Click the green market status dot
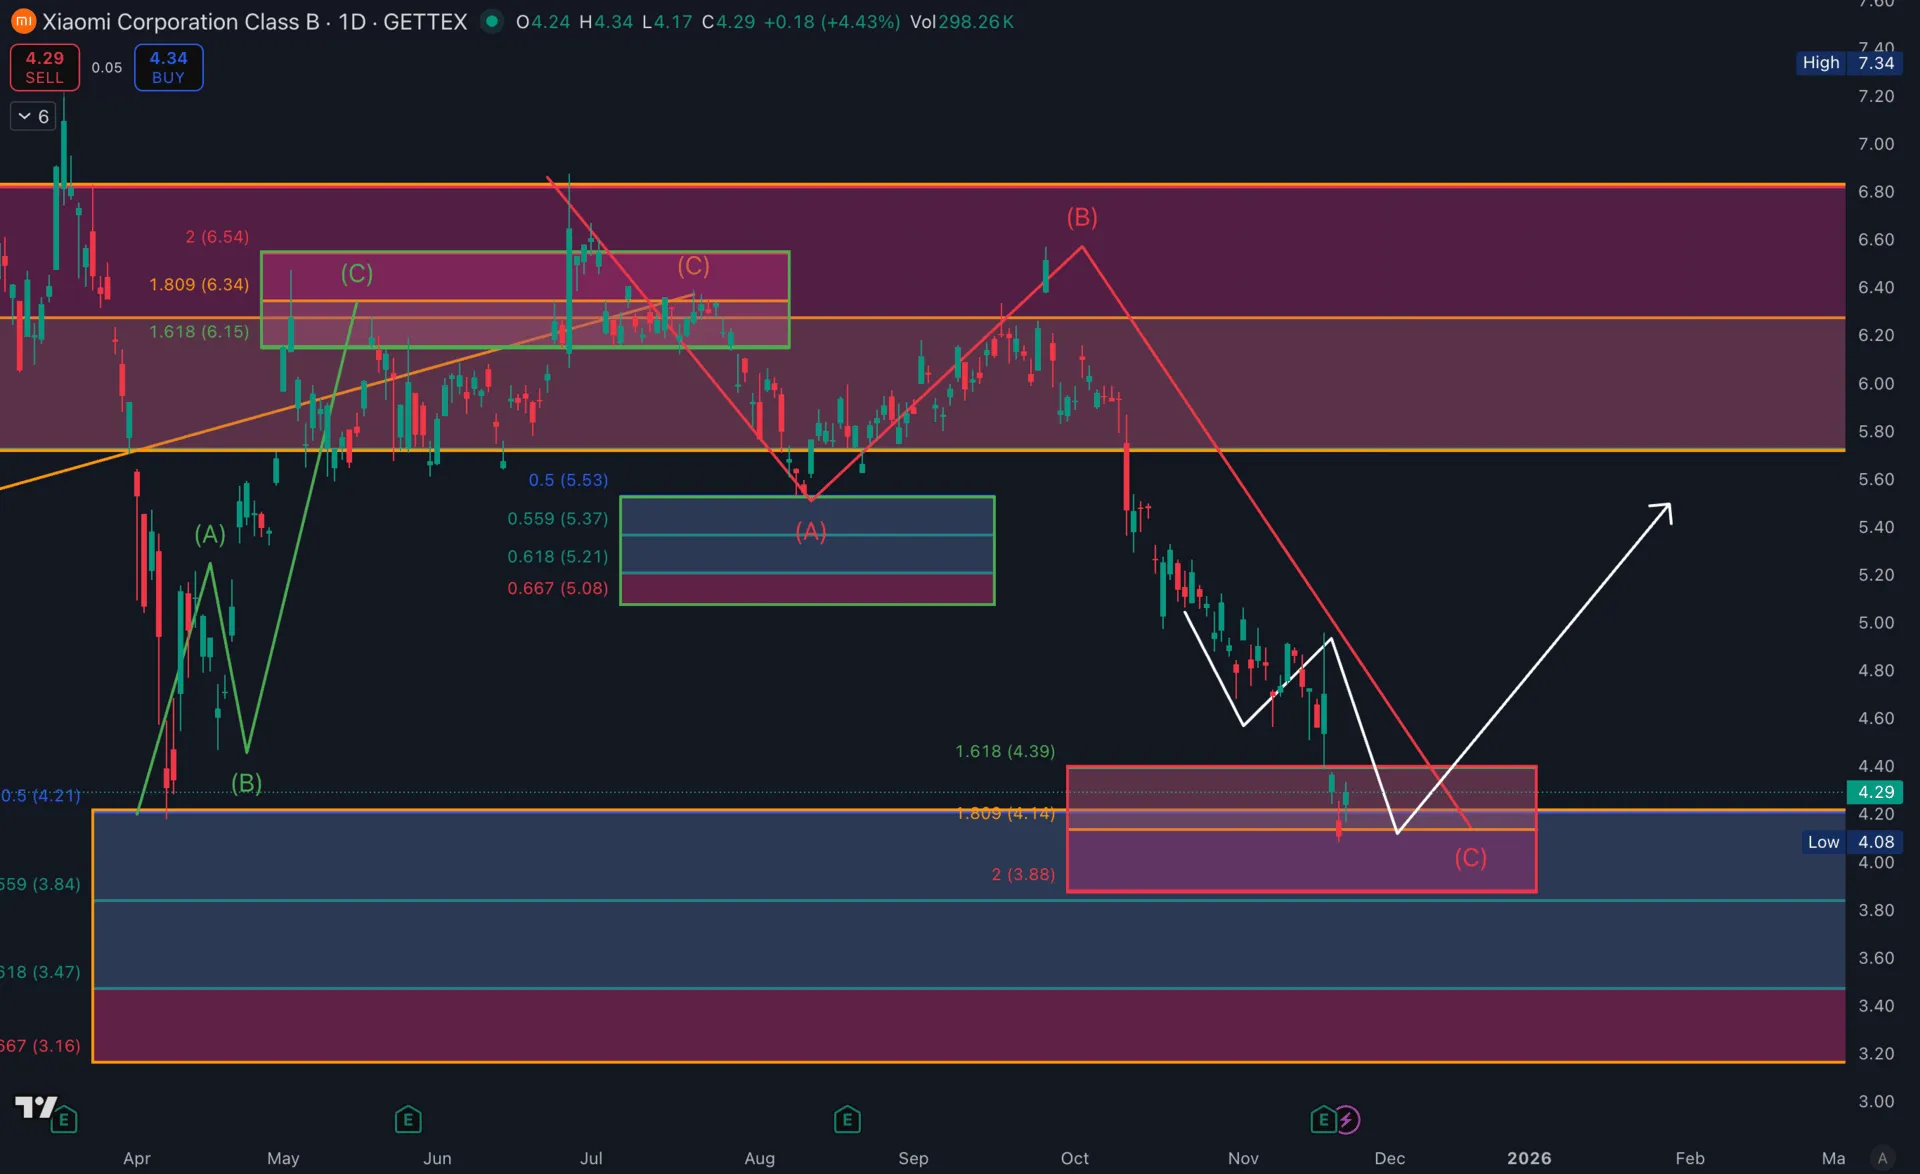The width and height of the screenshot is (1920, 1174). pyautogui.click(x=491, y=21)
